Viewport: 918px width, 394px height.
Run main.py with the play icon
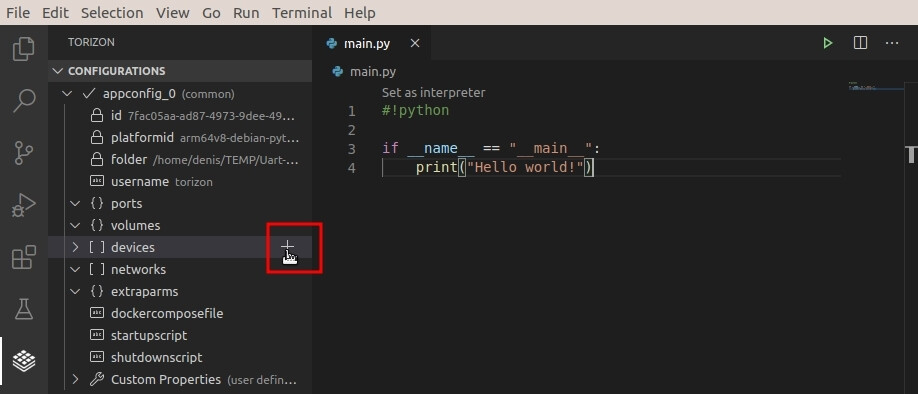click(x=827, y=43)
